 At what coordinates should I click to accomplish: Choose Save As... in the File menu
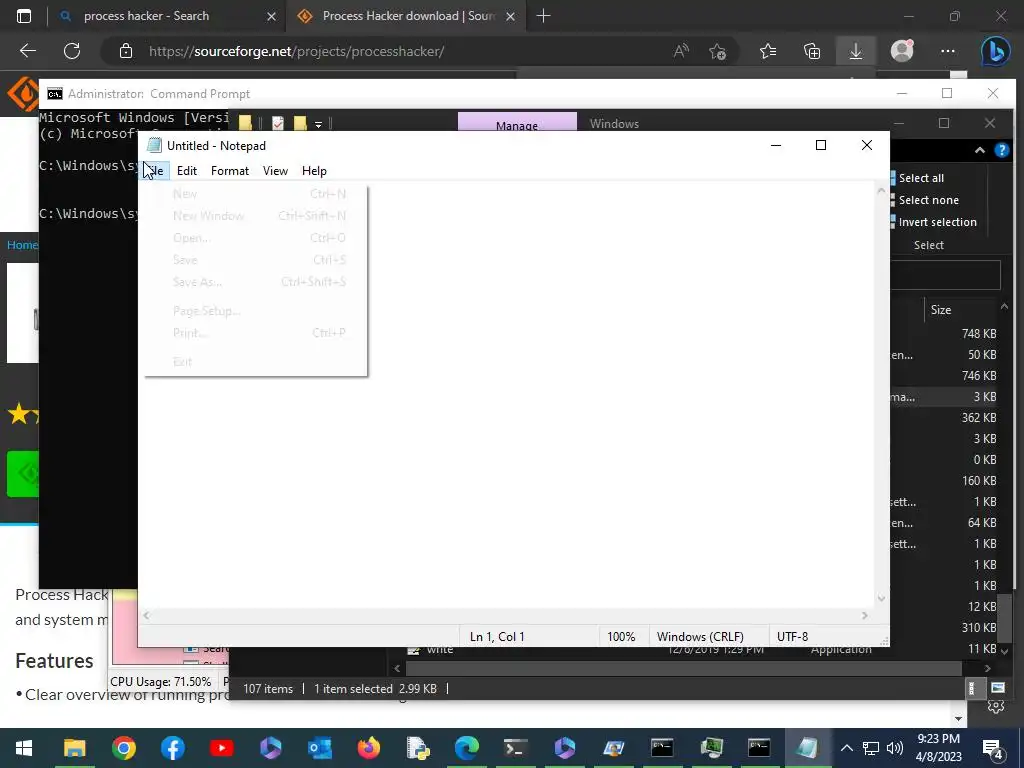pyautogui.click(x=256, y=282)
